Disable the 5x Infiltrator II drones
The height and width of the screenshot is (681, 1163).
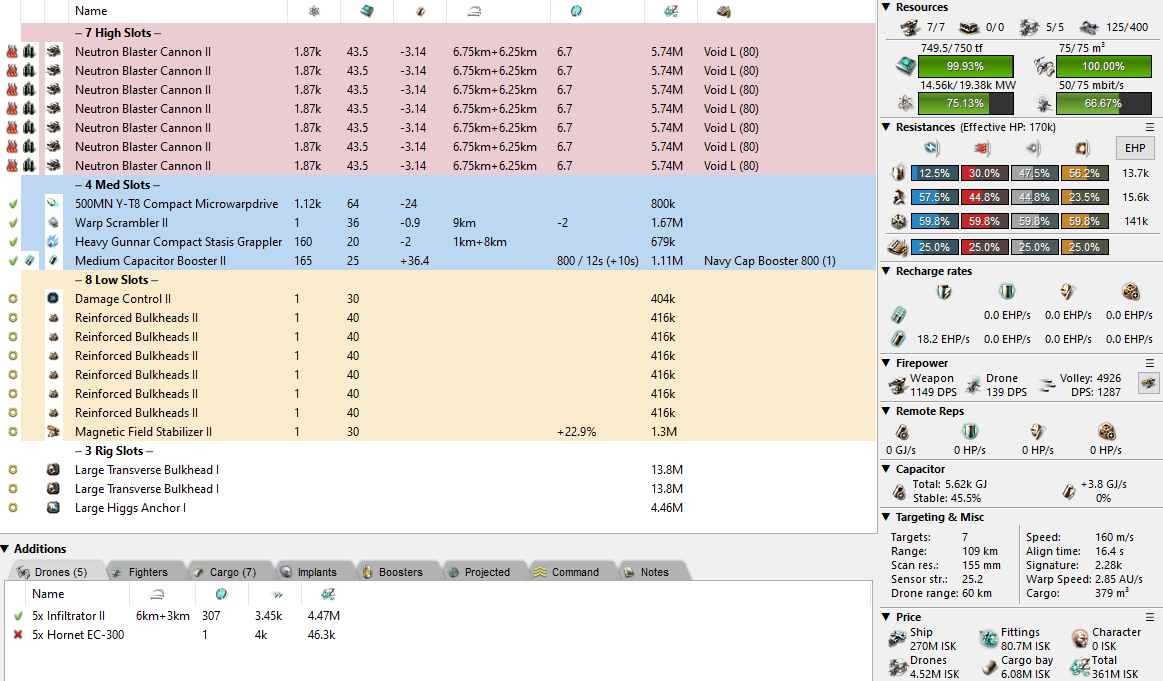pyautogui.click(x=18, y=616)
